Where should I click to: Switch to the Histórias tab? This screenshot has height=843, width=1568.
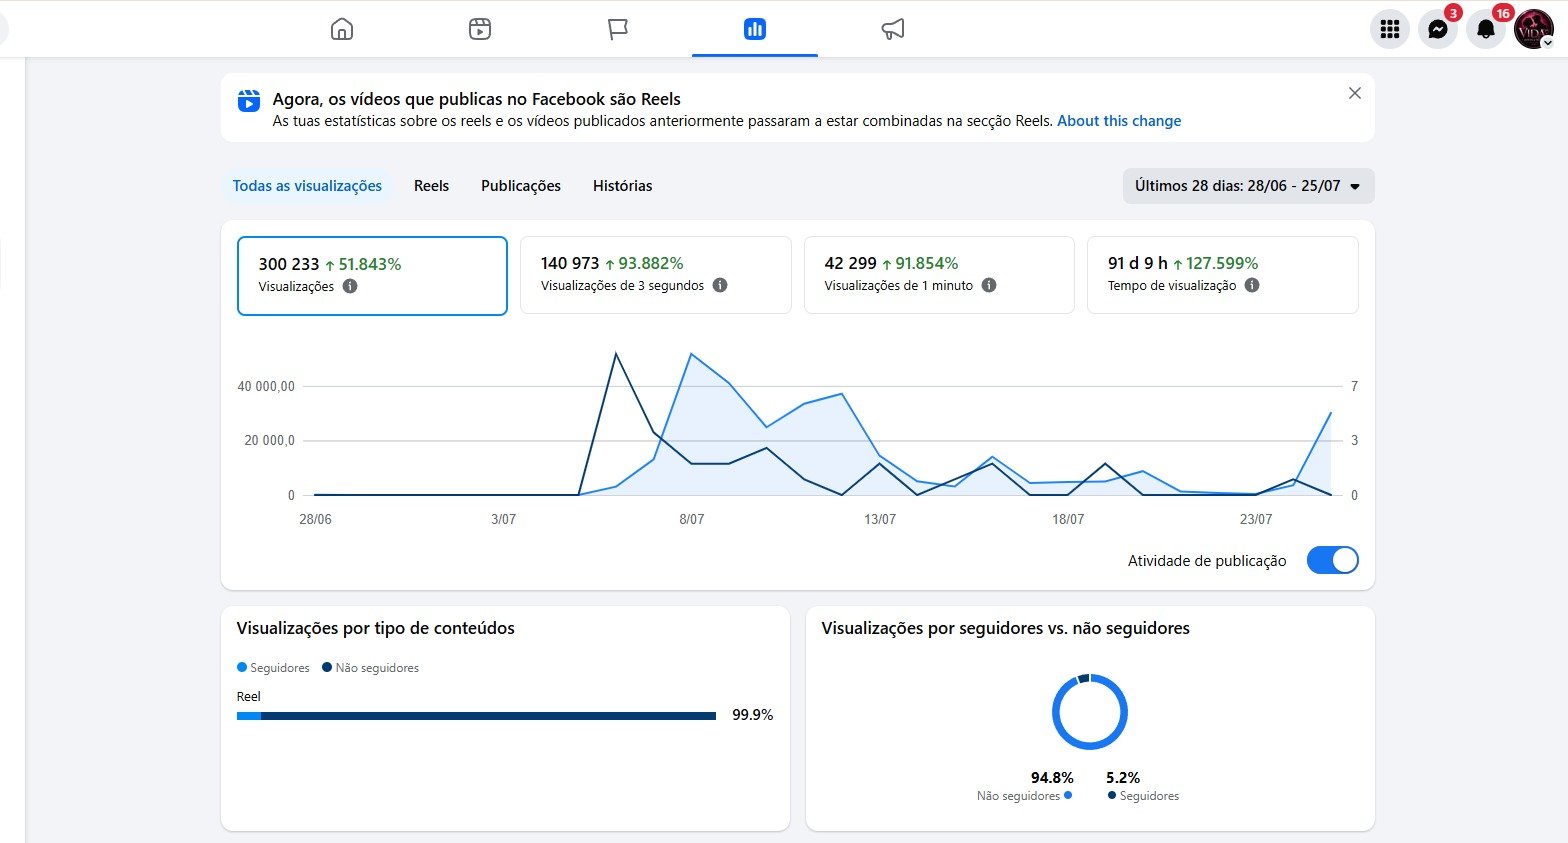(622, 186)
